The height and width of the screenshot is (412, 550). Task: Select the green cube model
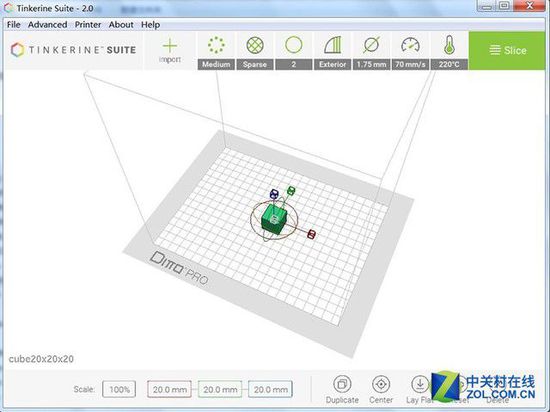pos(274,219)
